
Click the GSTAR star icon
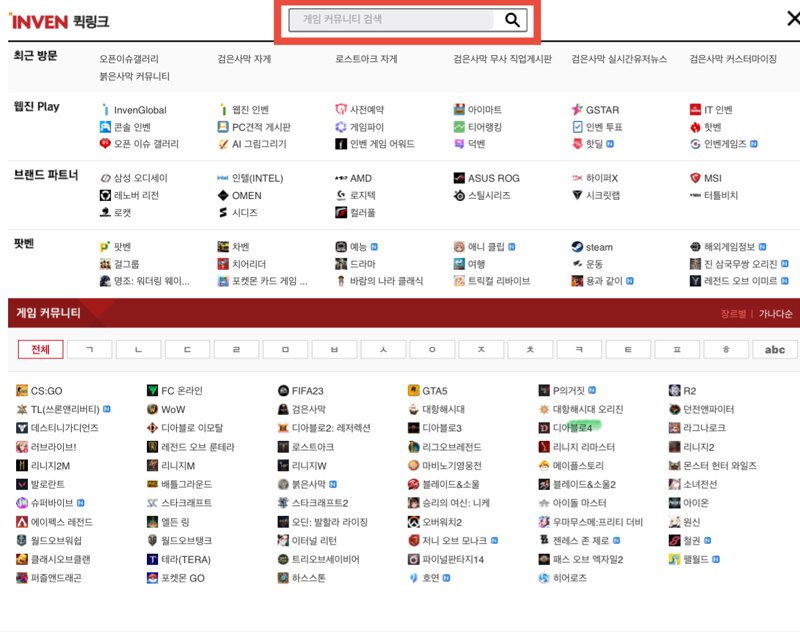pos(577,110)
